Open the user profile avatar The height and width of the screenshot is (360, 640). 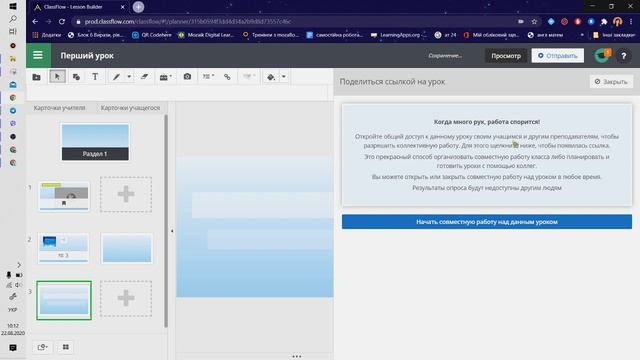tap(602, 56)
